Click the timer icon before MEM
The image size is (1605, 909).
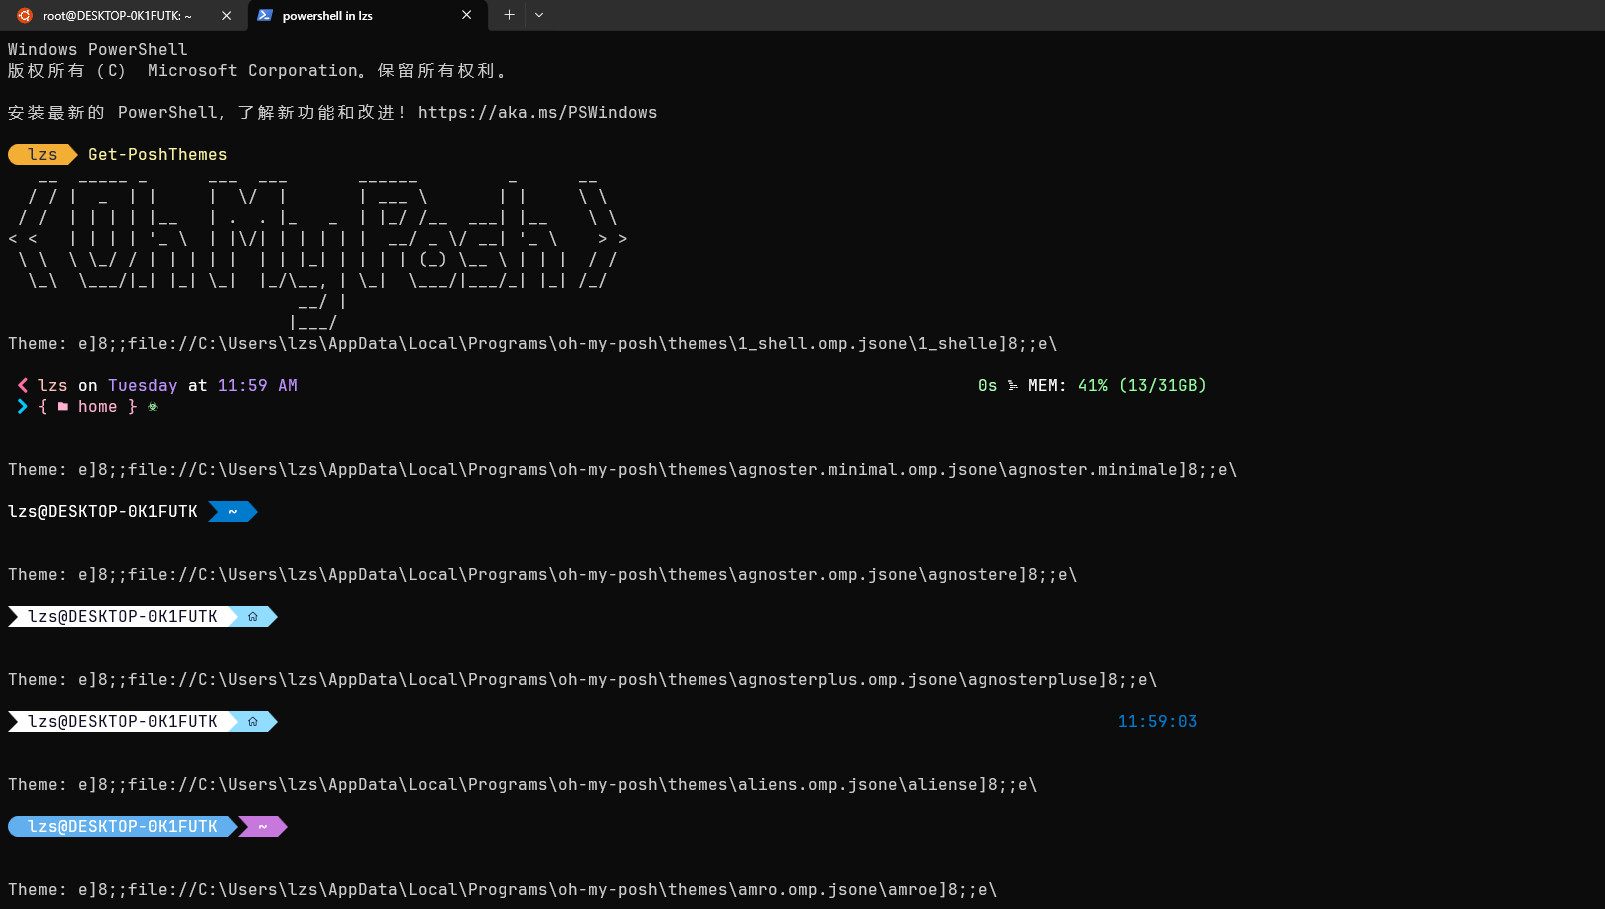pyautogui.click(x=1013, y=386)
